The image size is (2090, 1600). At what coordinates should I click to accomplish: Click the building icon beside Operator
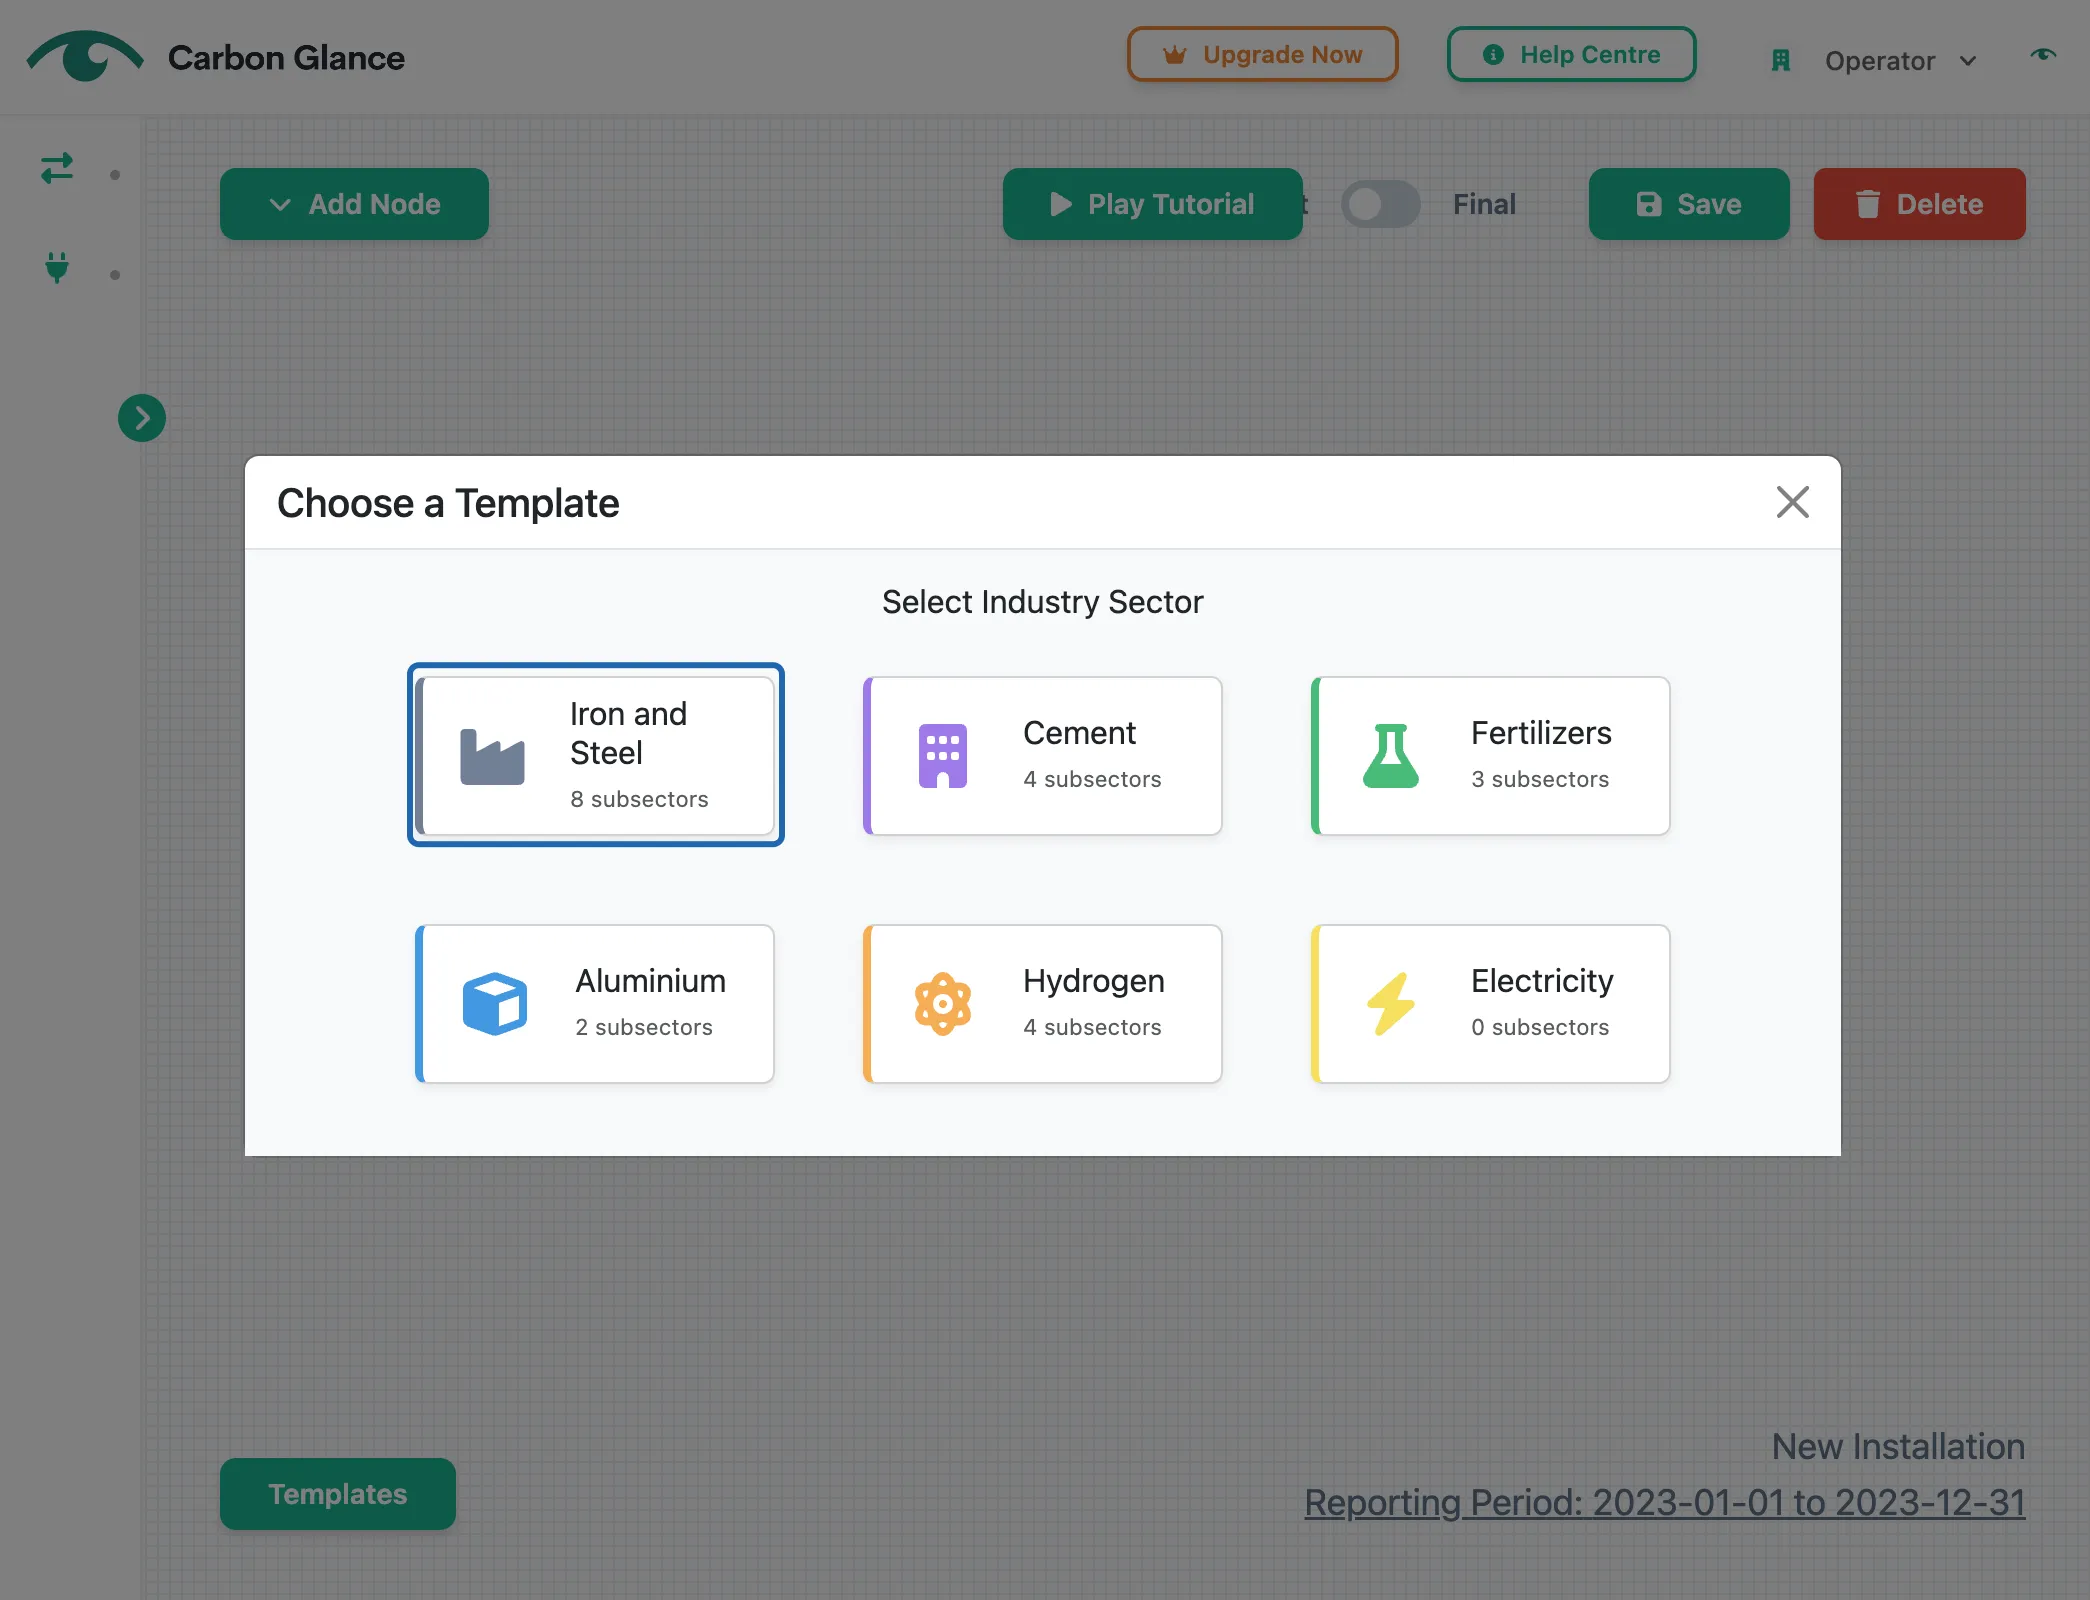[x=1780, y=61]
